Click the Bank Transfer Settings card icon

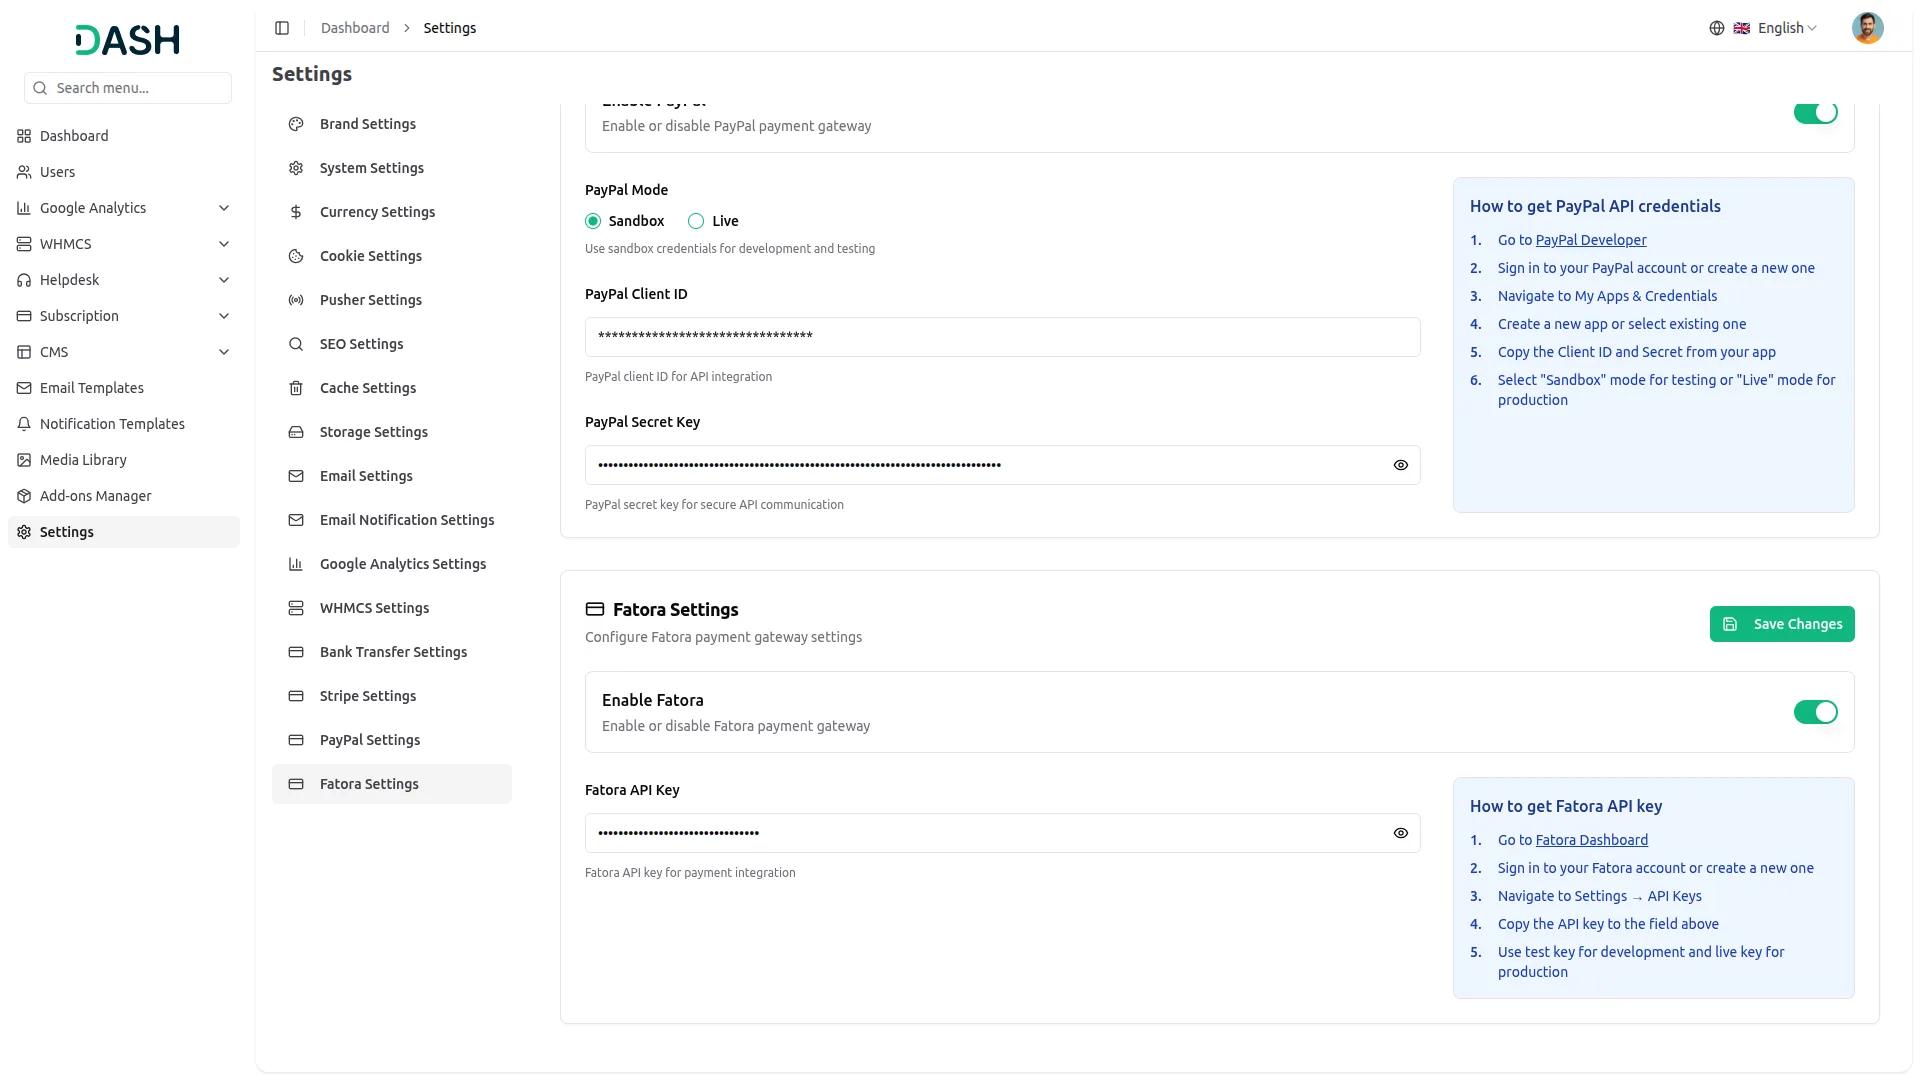click(296, 652)
